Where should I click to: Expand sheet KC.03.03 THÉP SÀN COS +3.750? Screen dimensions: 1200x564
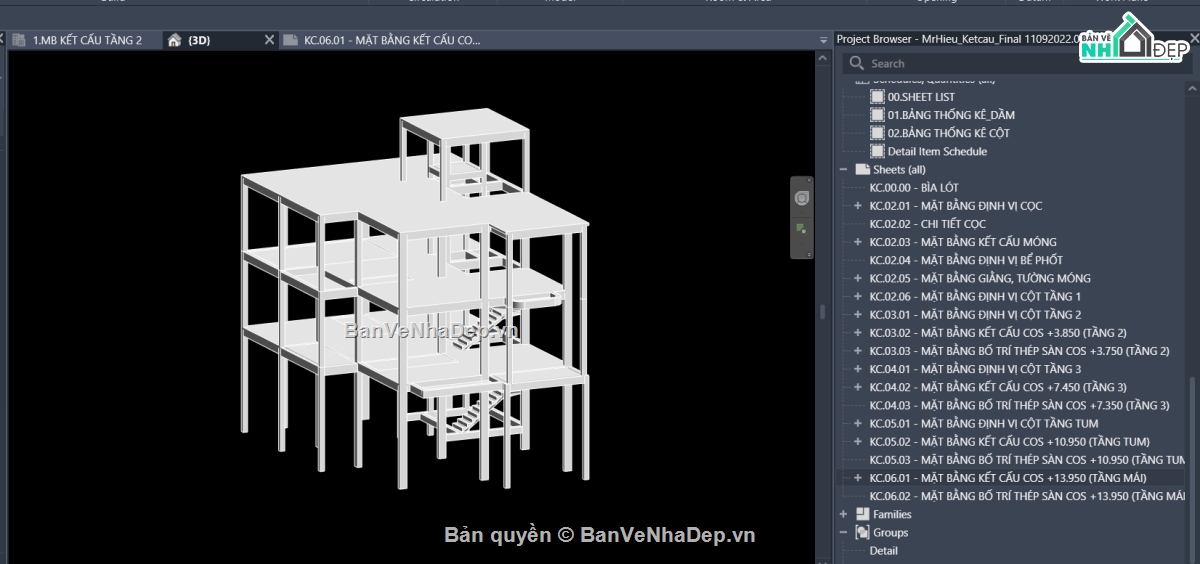click(857, 351)
